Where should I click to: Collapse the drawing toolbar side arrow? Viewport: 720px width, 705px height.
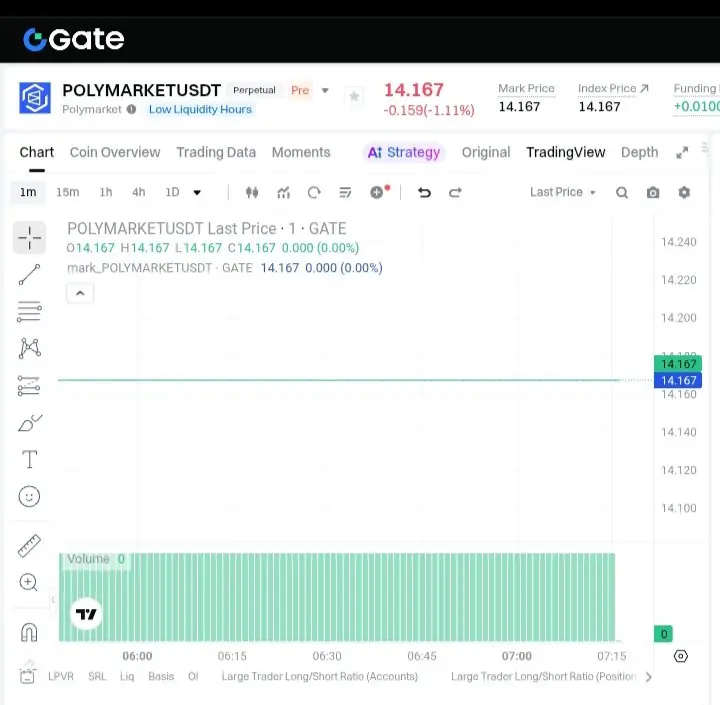(x=53, y=599)
